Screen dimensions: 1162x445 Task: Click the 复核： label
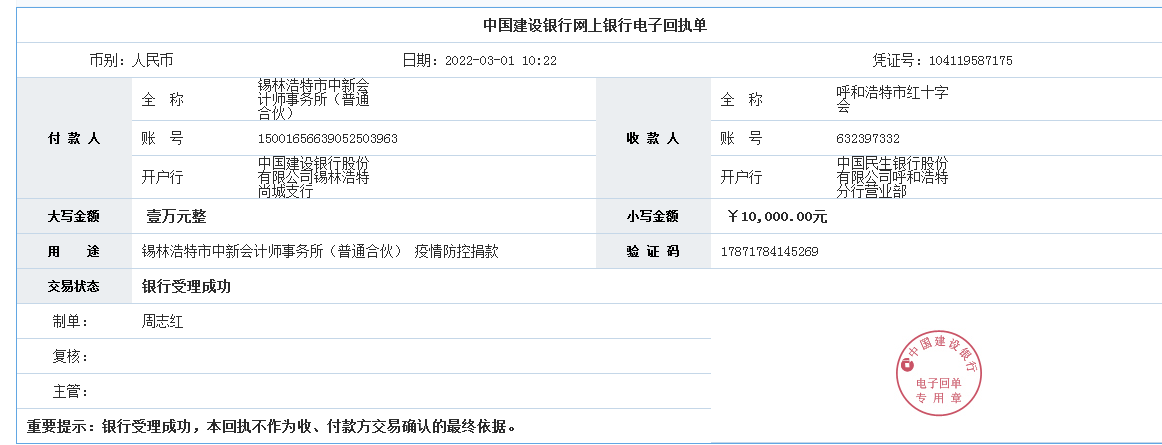click(x=70, y=357)
